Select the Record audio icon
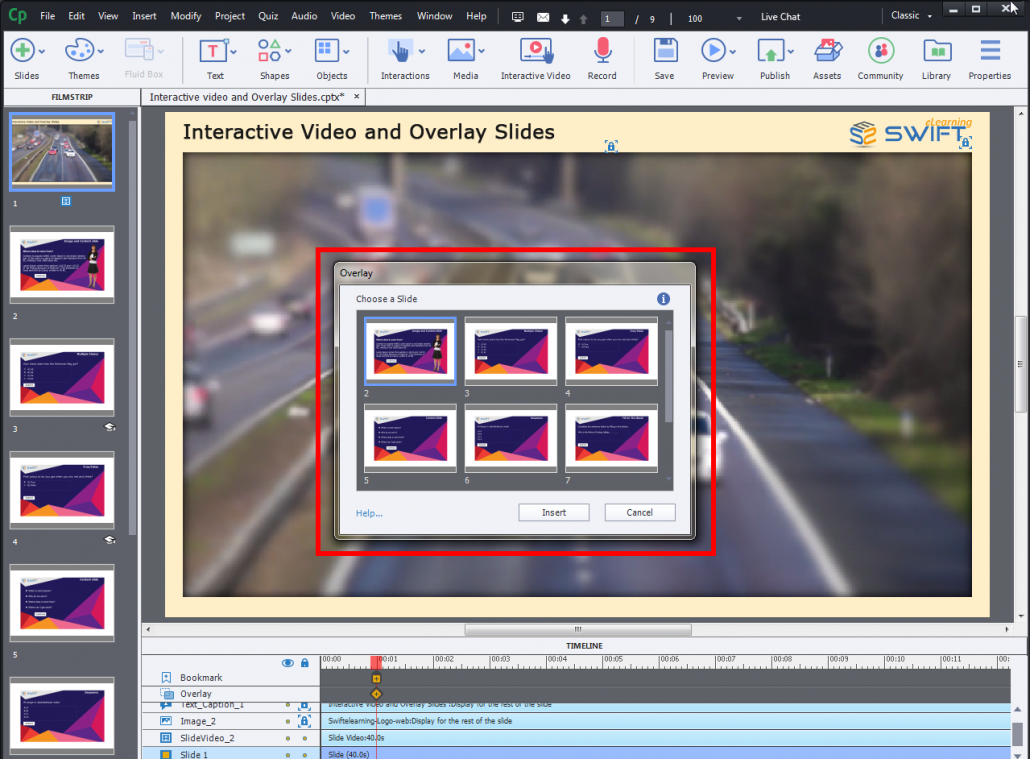The height and width of the screenshot is (759, 1030). [601, 50]
